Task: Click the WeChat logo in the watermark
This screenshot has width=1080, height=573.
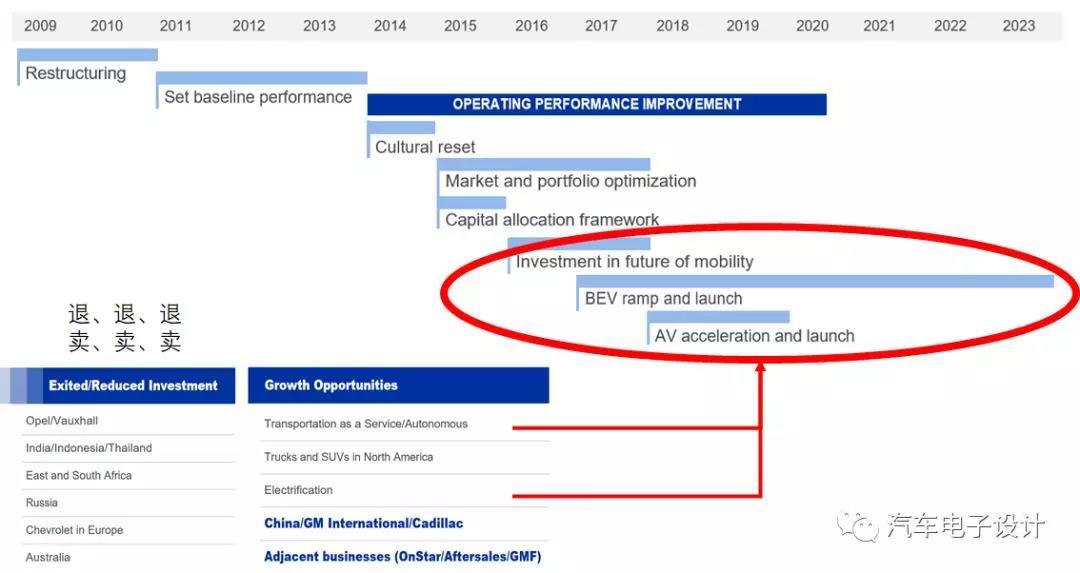Action: [859, 526]
